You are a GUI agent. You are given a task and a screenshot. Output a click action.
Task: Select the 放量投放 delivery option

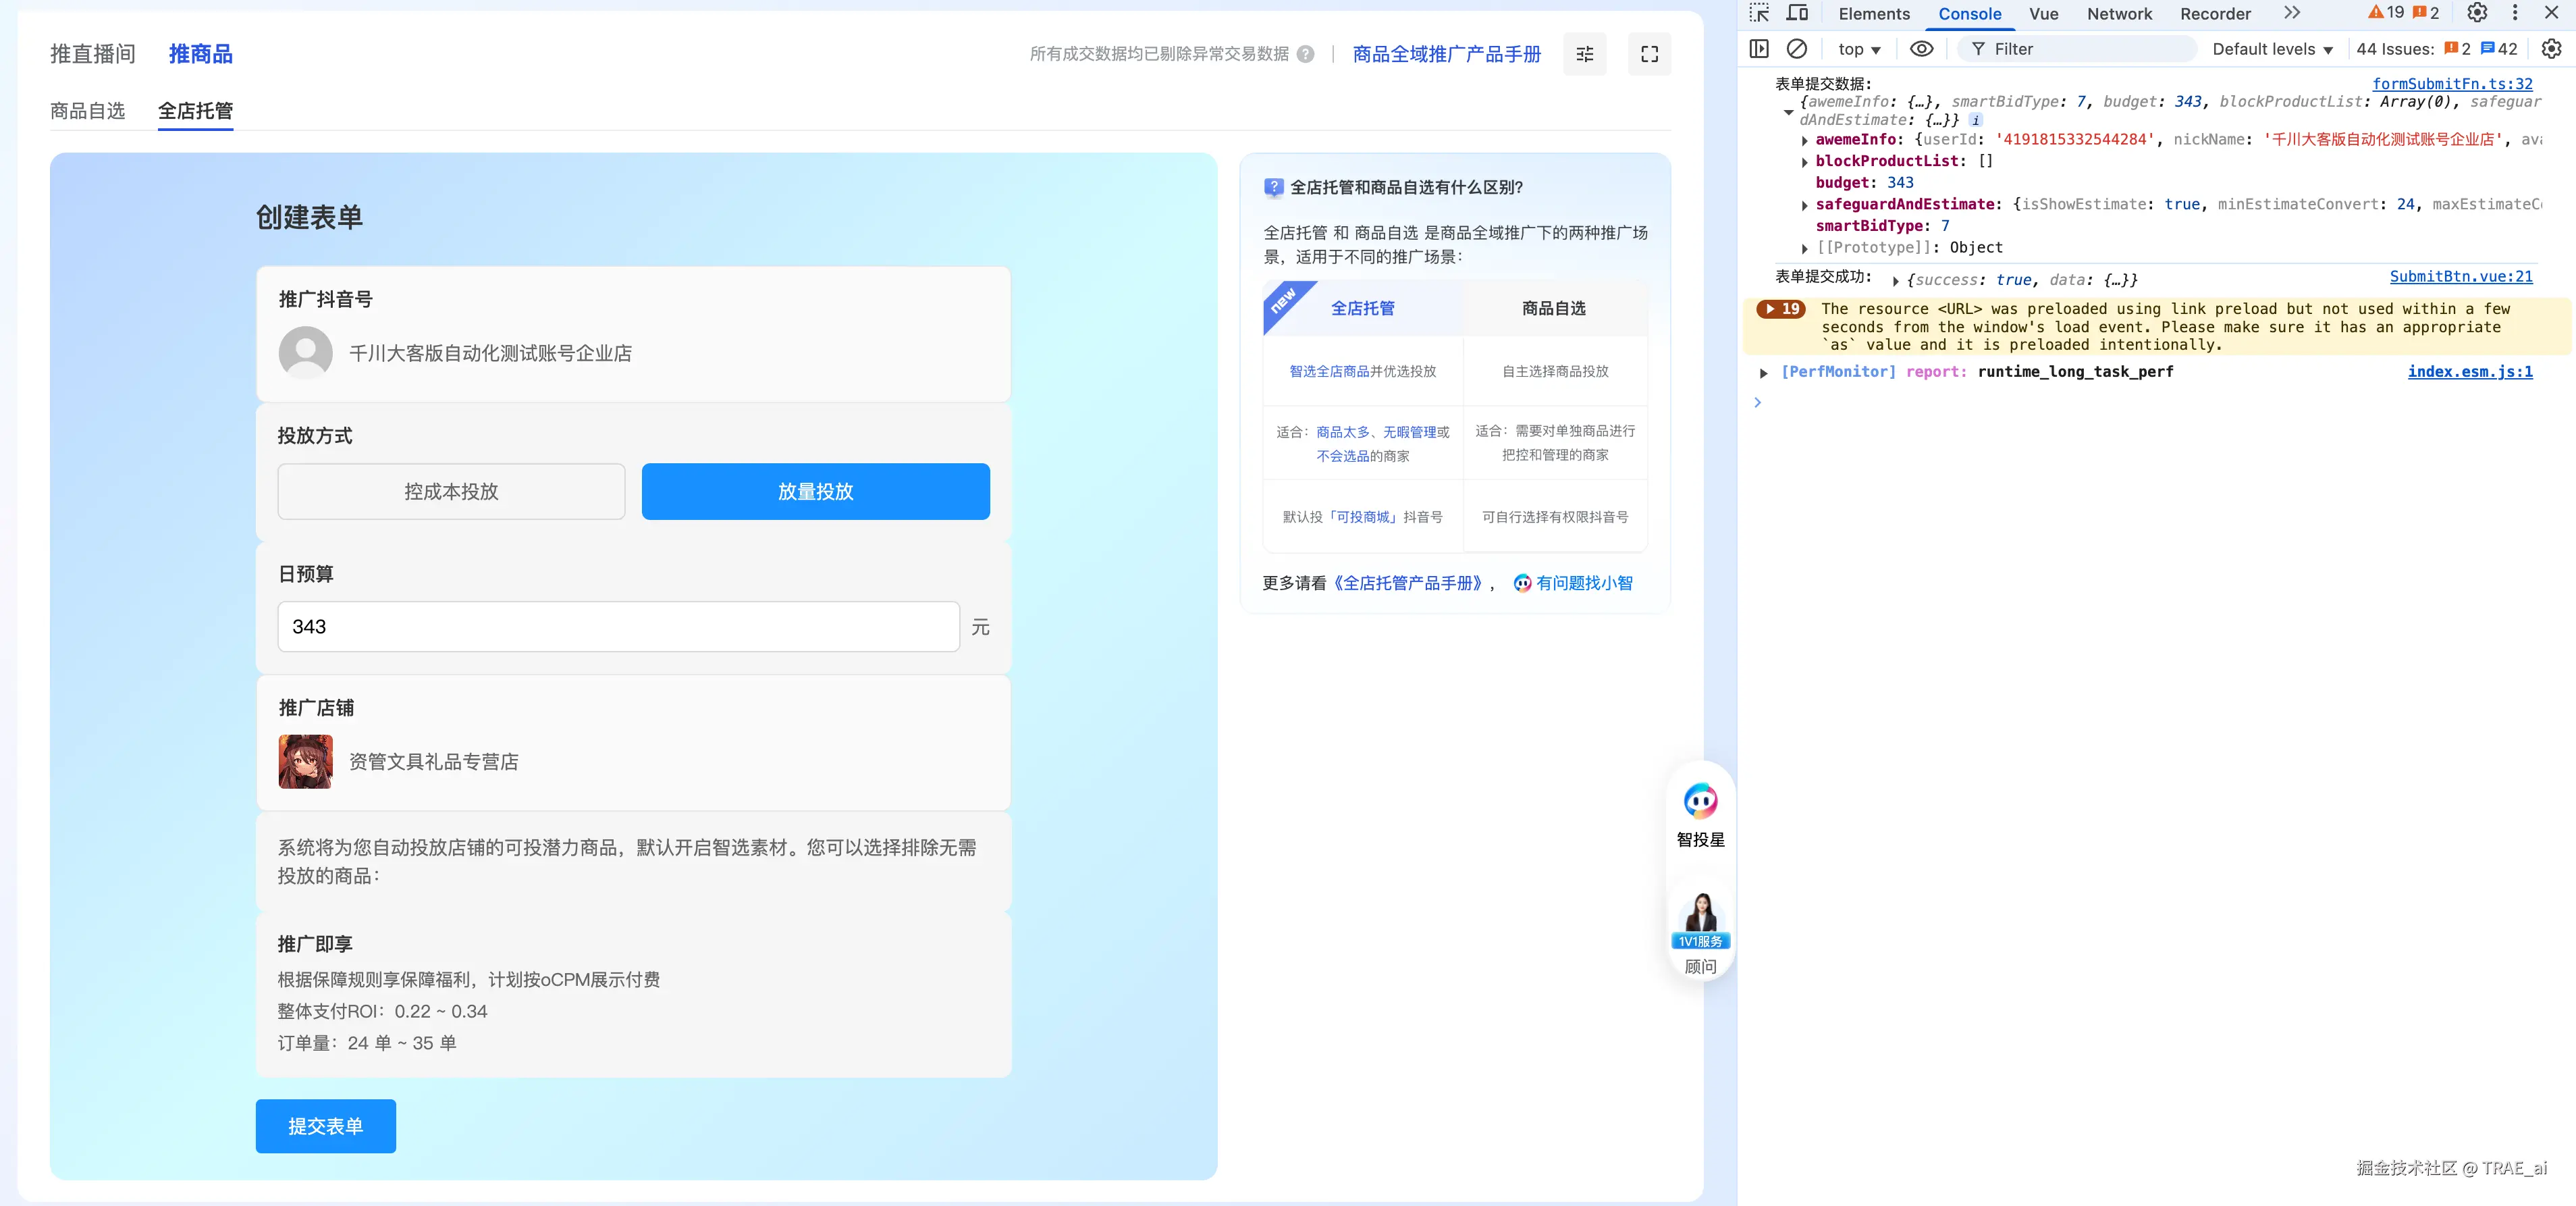815,491
